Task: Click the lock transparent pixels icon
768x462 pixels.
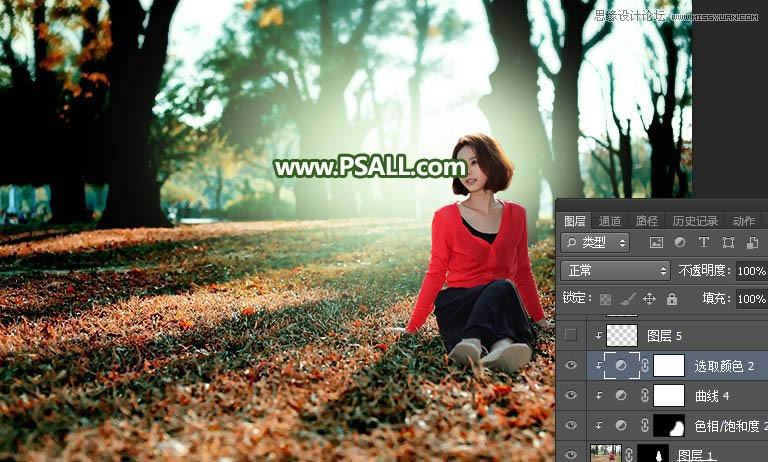Action: coord(605,299)
